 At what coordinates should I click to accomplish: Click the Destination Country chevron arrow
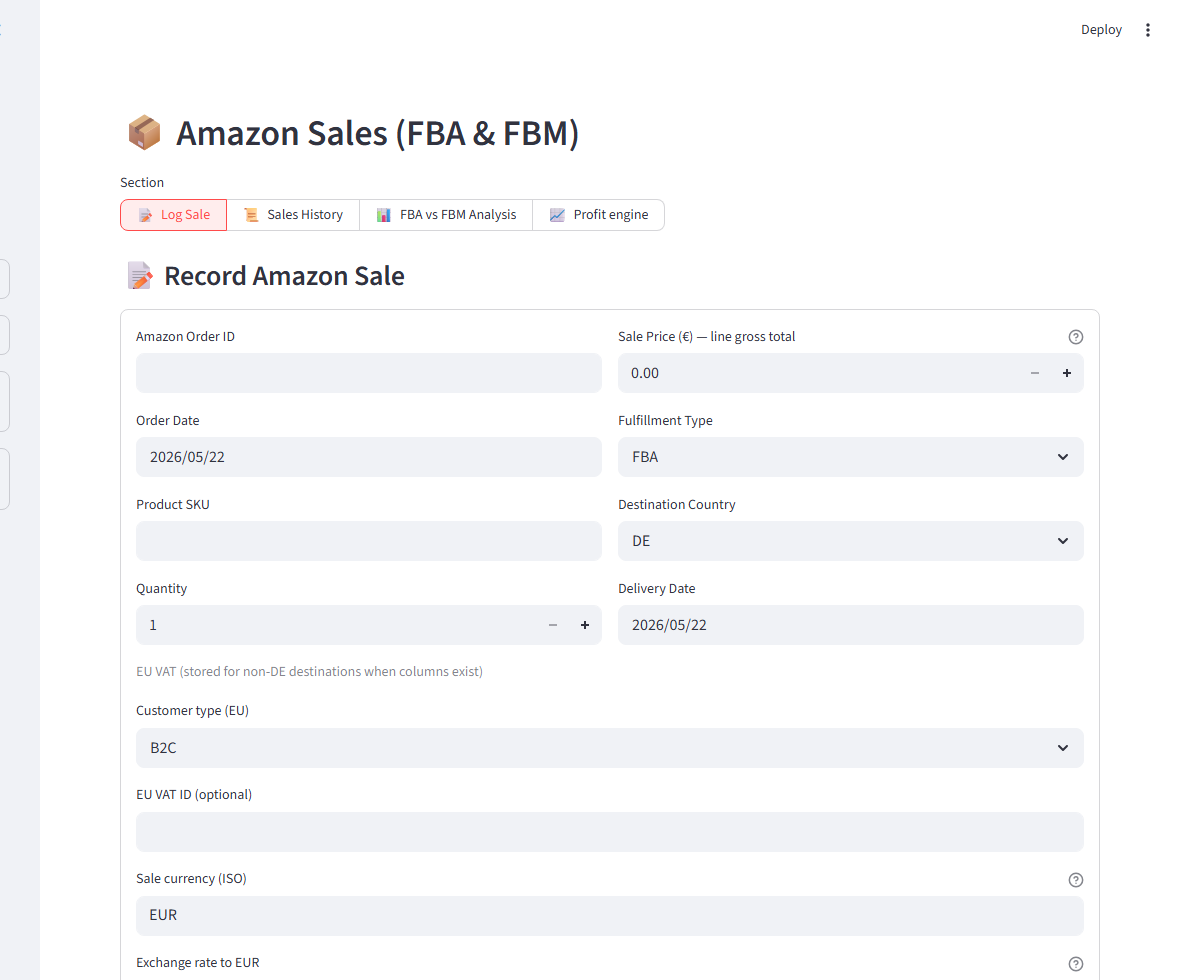point(1063,541)
